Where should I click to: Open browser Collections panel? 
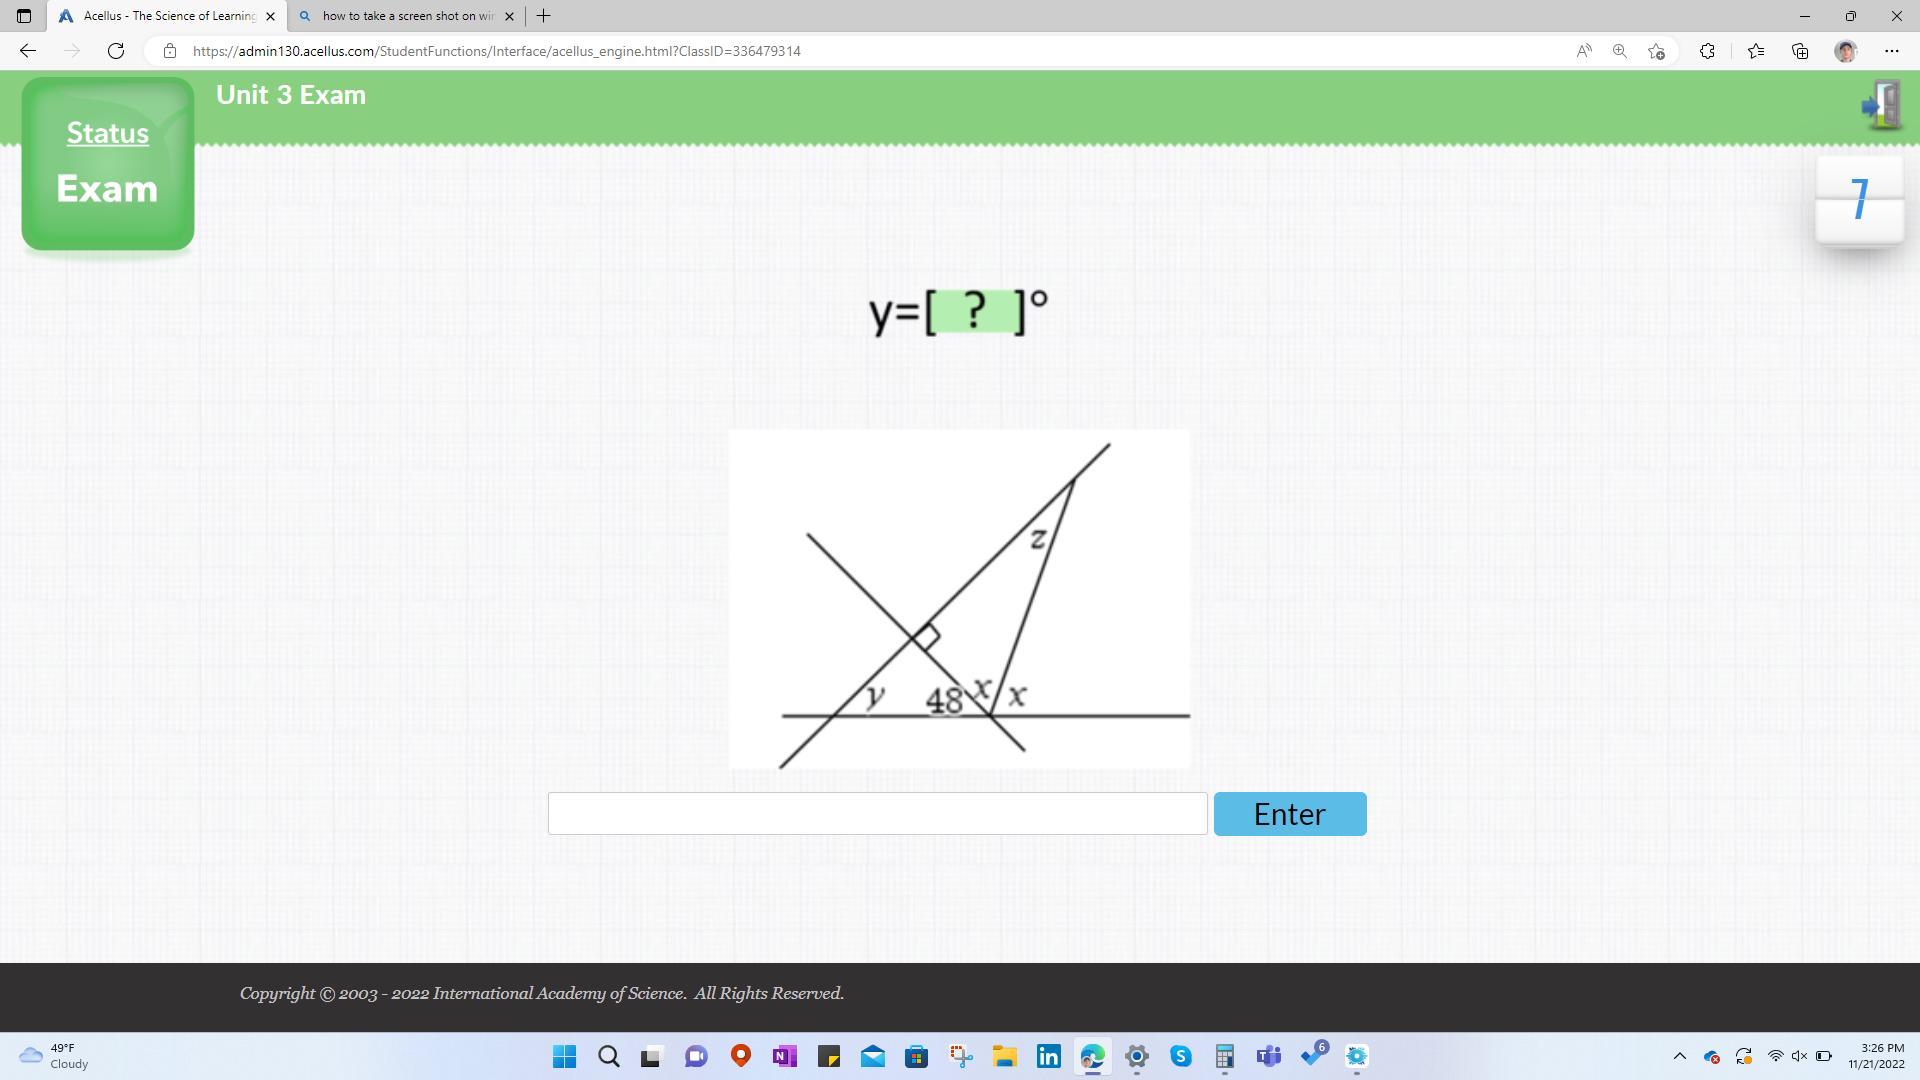tap(1800, 51)
